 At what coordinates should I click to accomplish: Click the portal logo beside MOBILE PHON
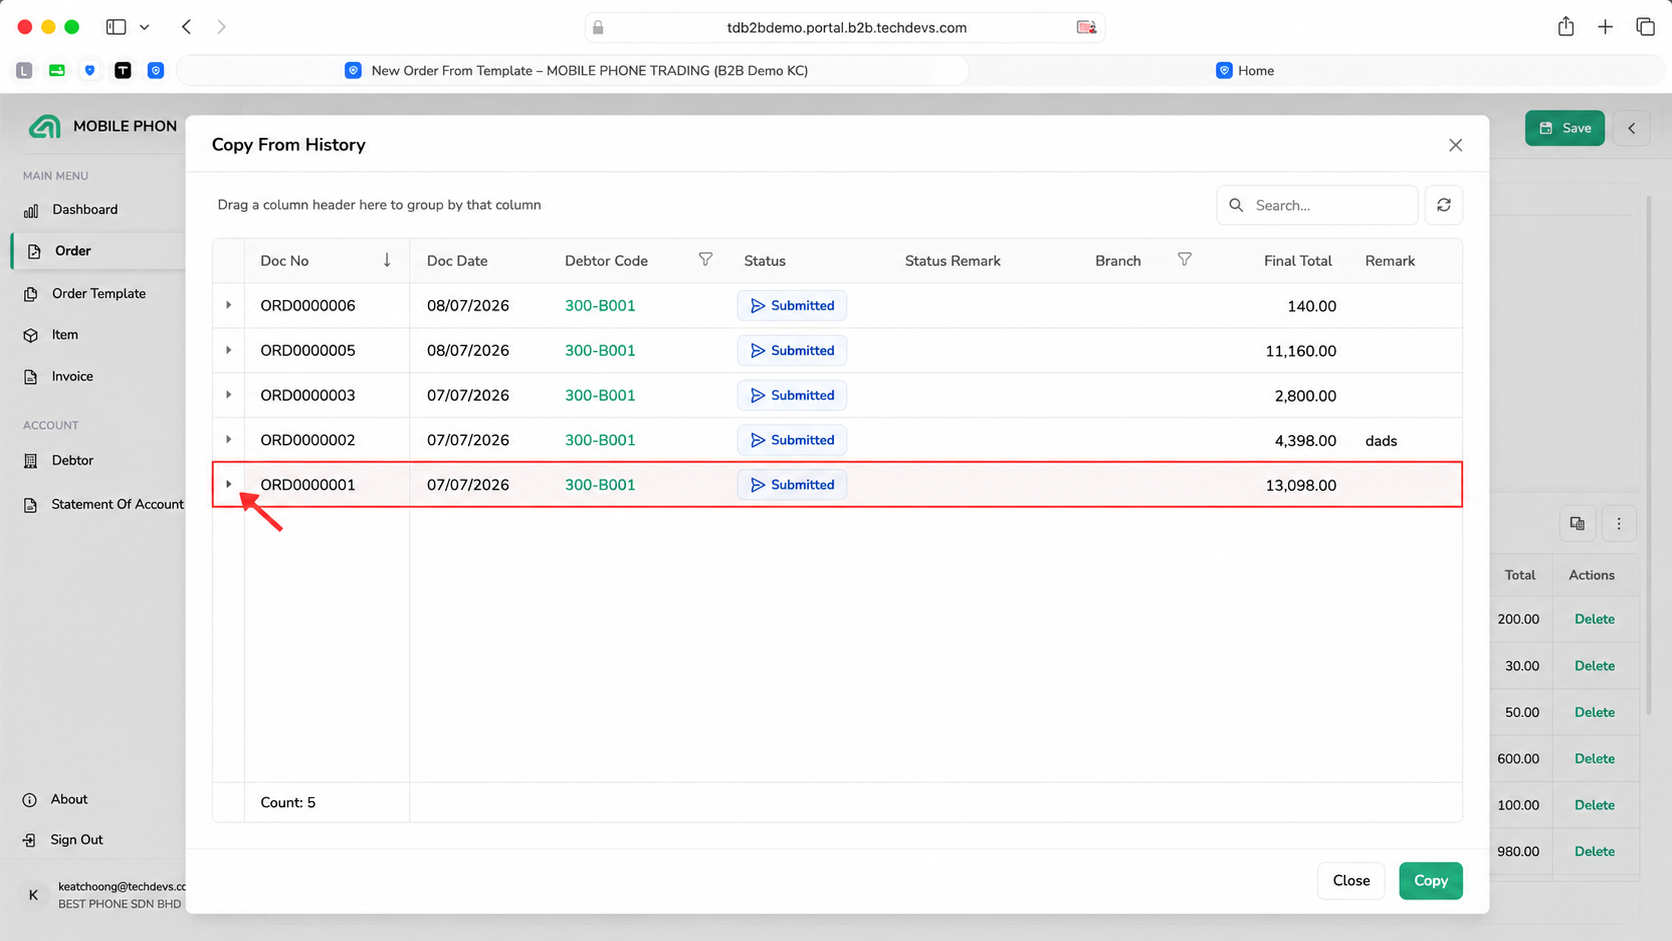click(x=44, y=127)
